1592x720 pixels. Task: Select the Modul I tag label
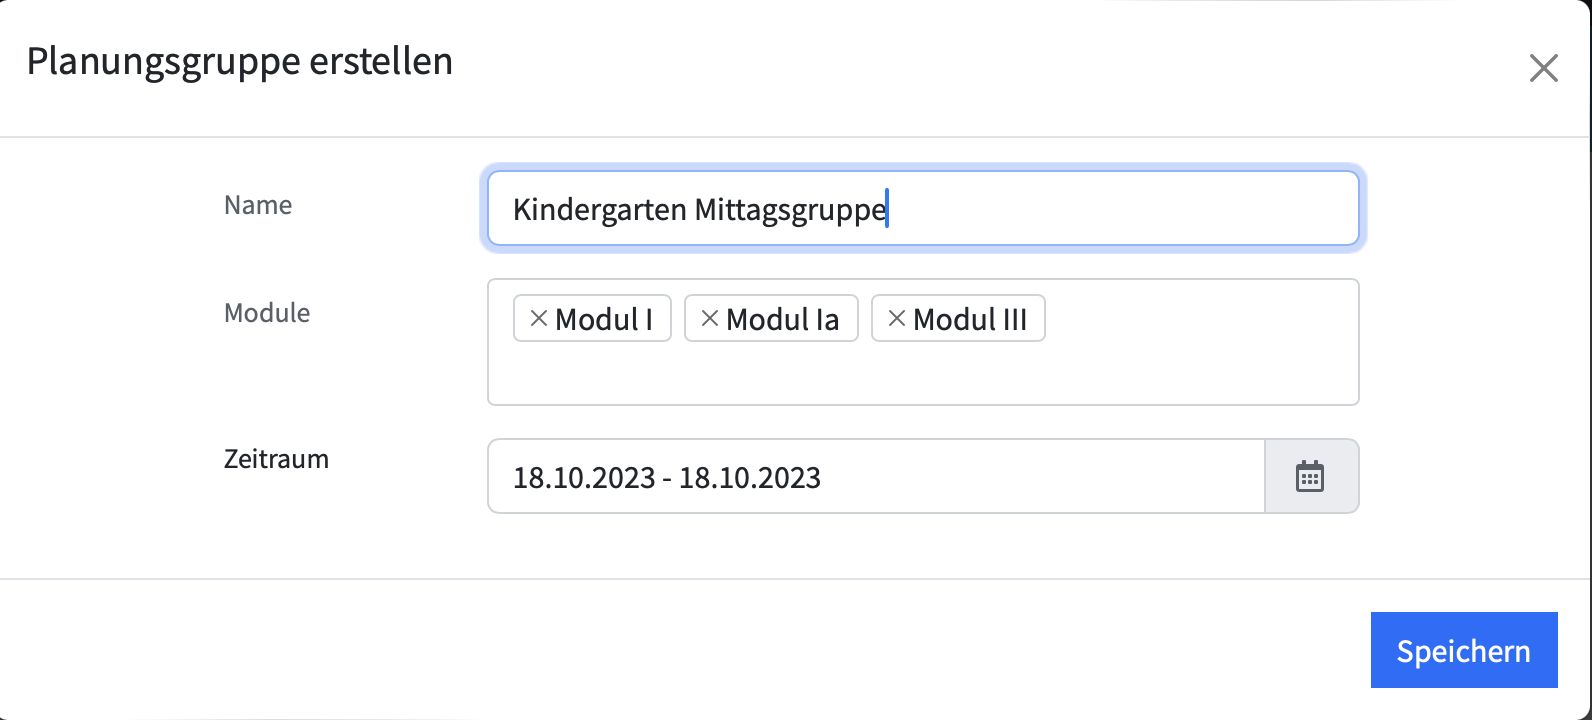pyautogui.click(x=604, y=319)
